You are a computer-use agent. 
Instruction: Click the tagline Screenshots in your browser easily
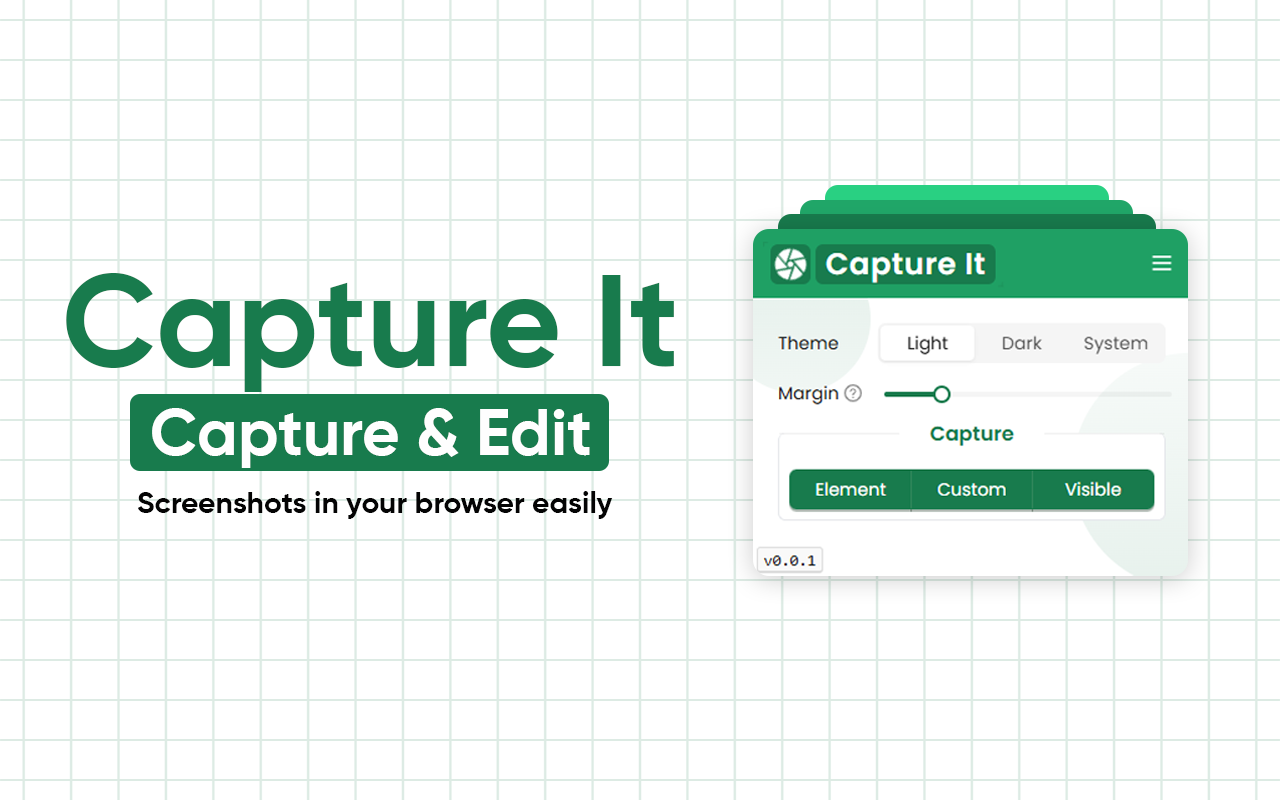tap(374, 504)
